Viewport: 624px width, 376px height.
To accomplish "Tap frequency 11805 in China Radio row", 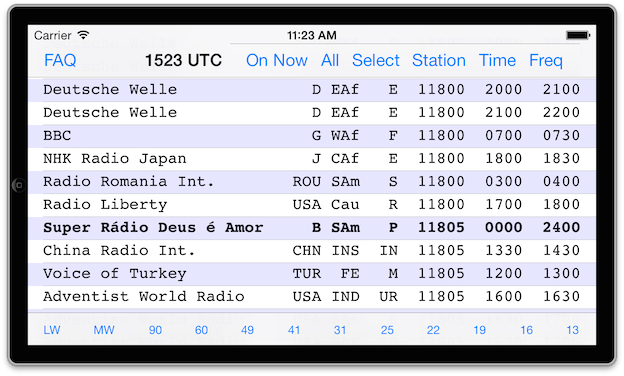I will 441,251.
